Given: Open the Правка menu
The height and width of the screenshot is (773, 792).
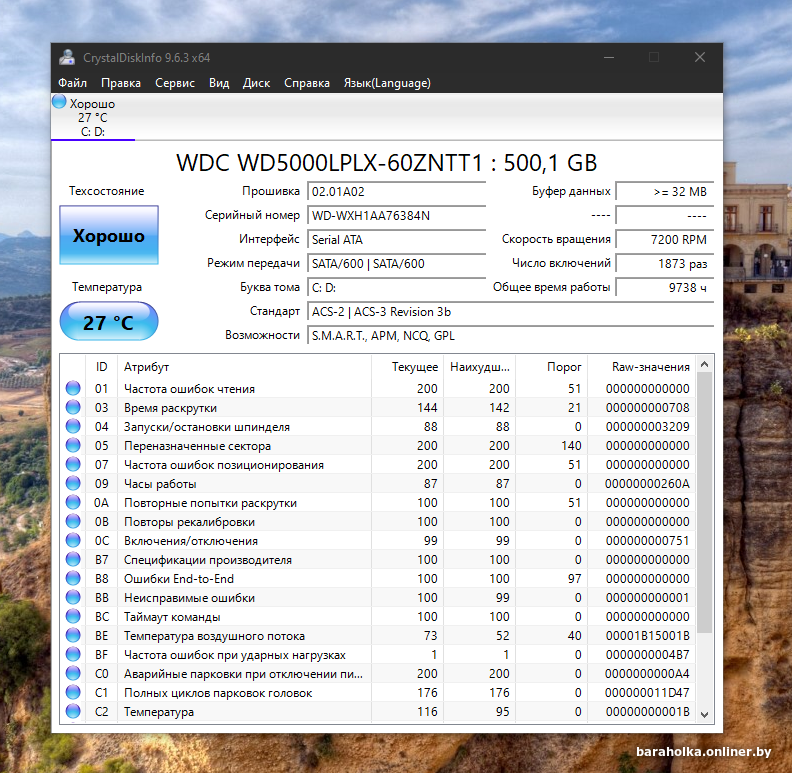Looking at the screenshot, I should pyautogui.click(x=121, y=83).
